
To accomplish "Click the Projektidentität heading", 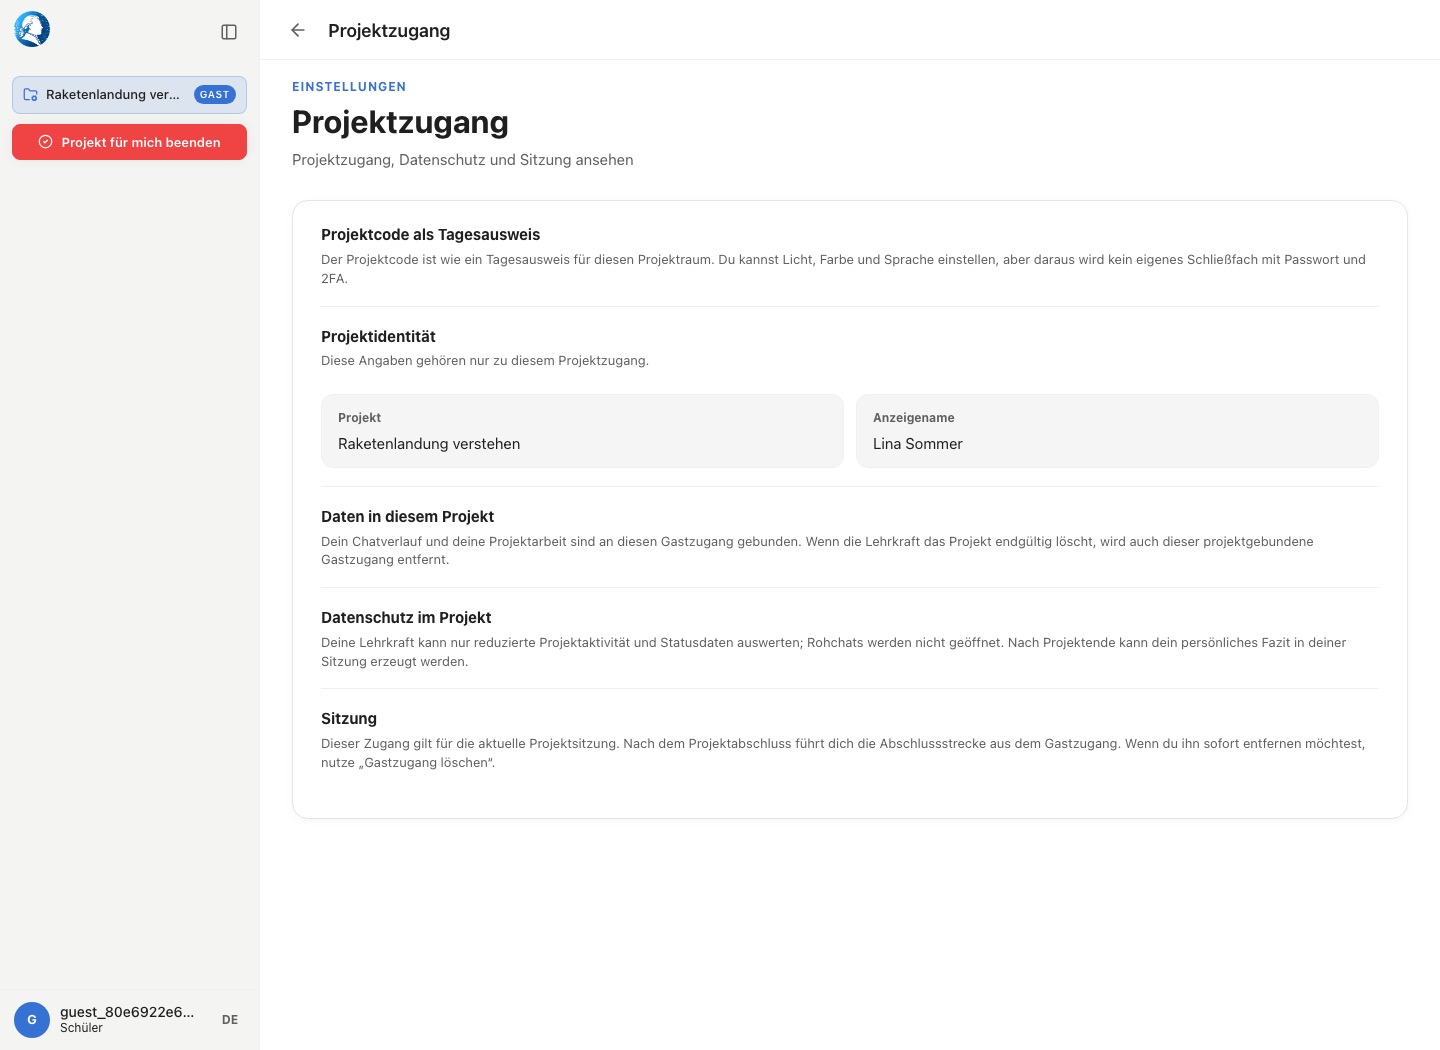I will [x=378, y=337].
